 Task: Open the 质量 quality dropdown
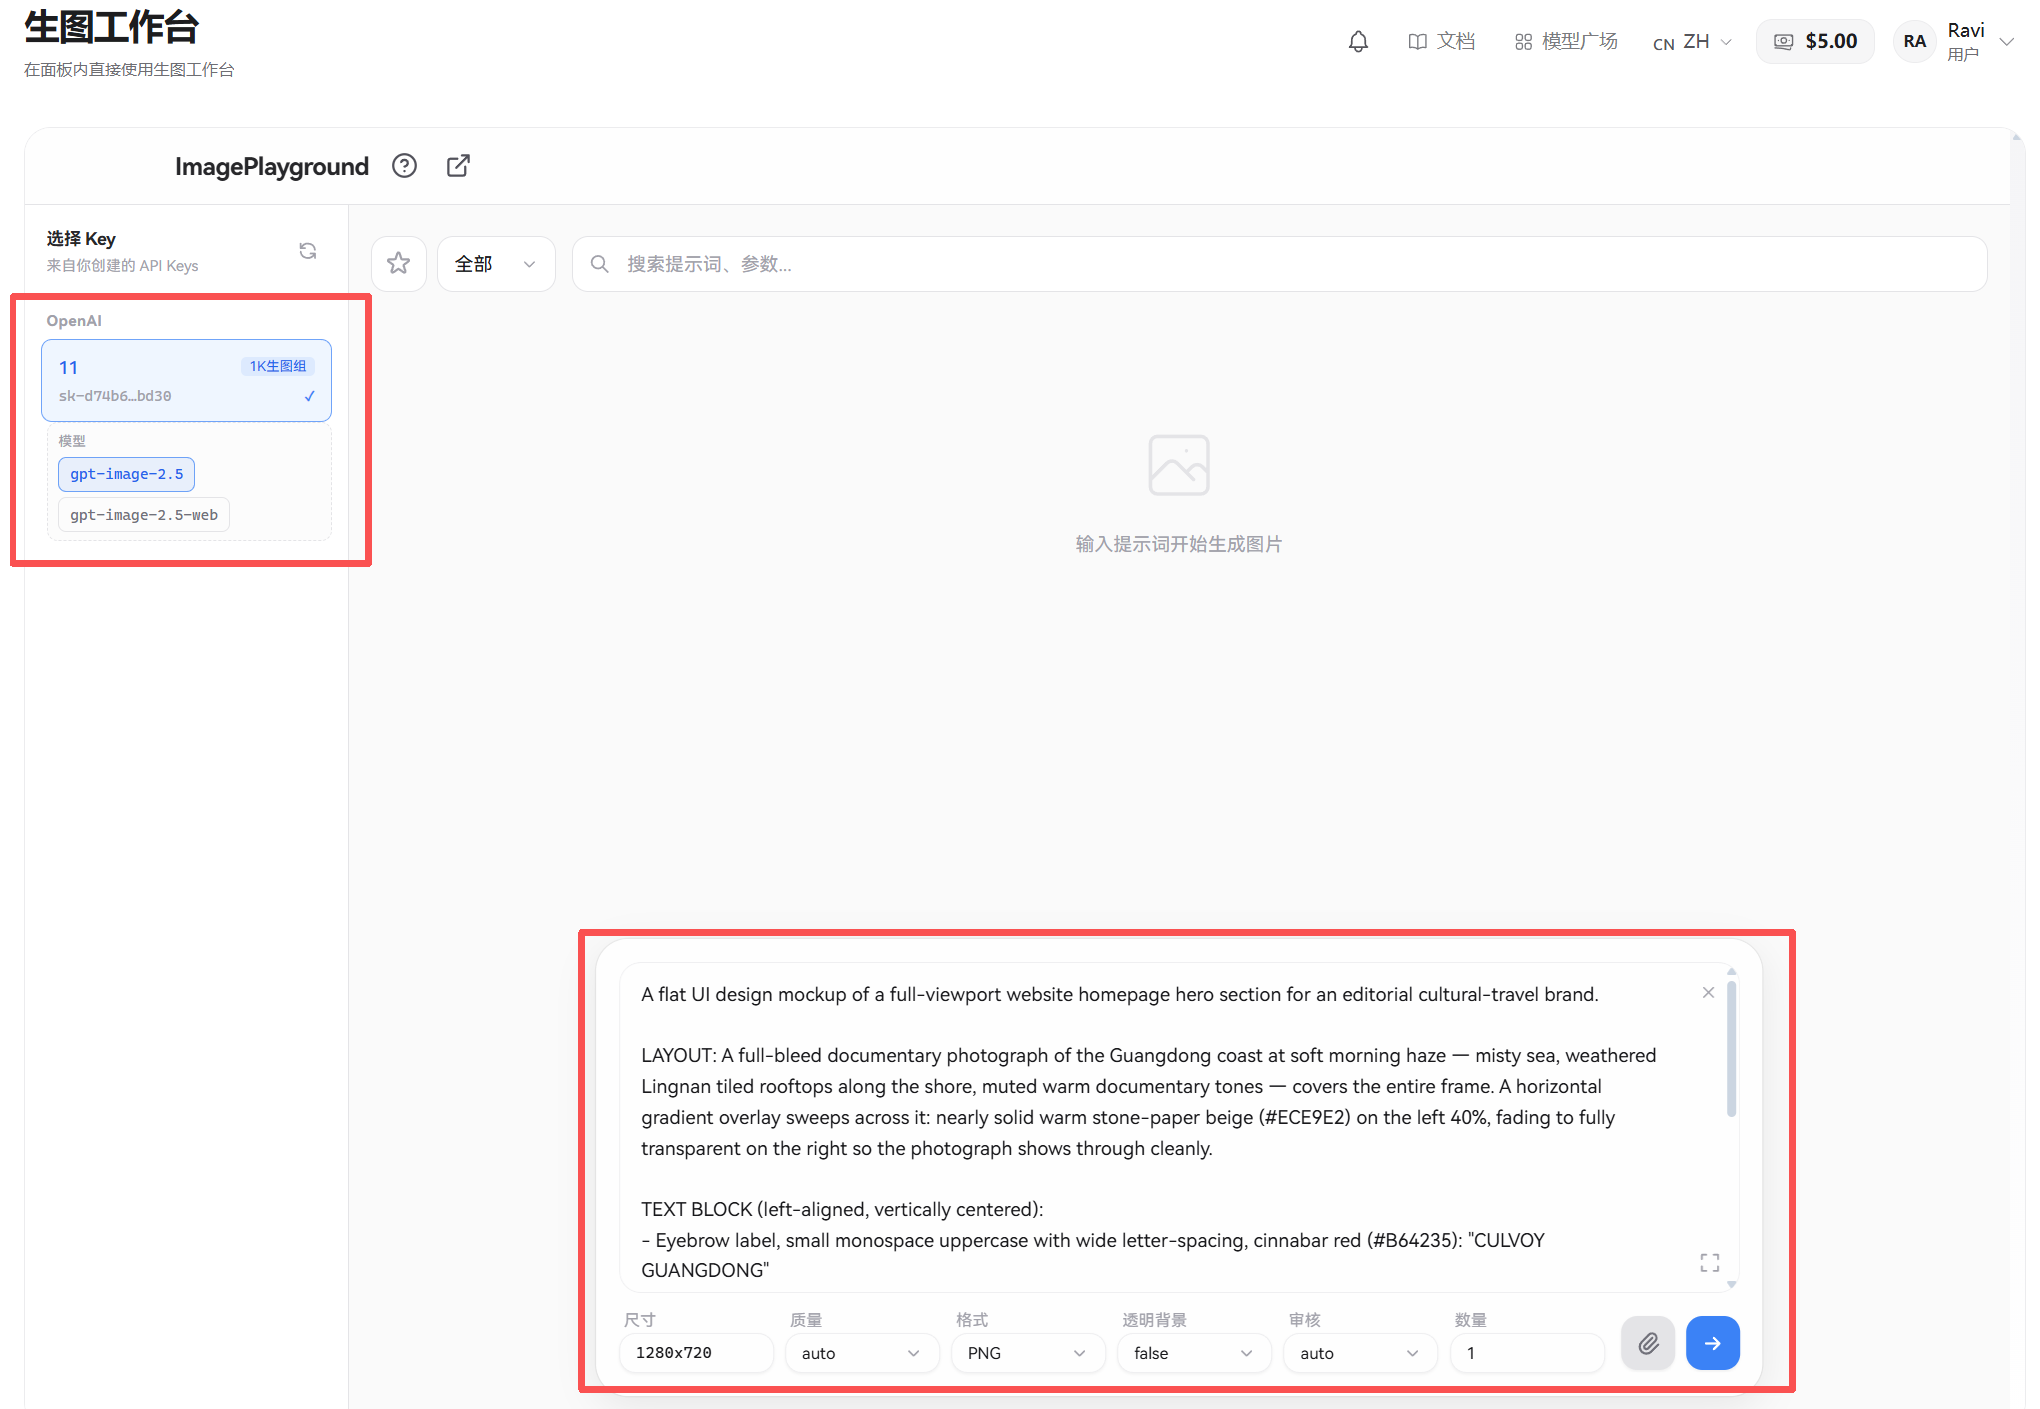click(861, 1353)
